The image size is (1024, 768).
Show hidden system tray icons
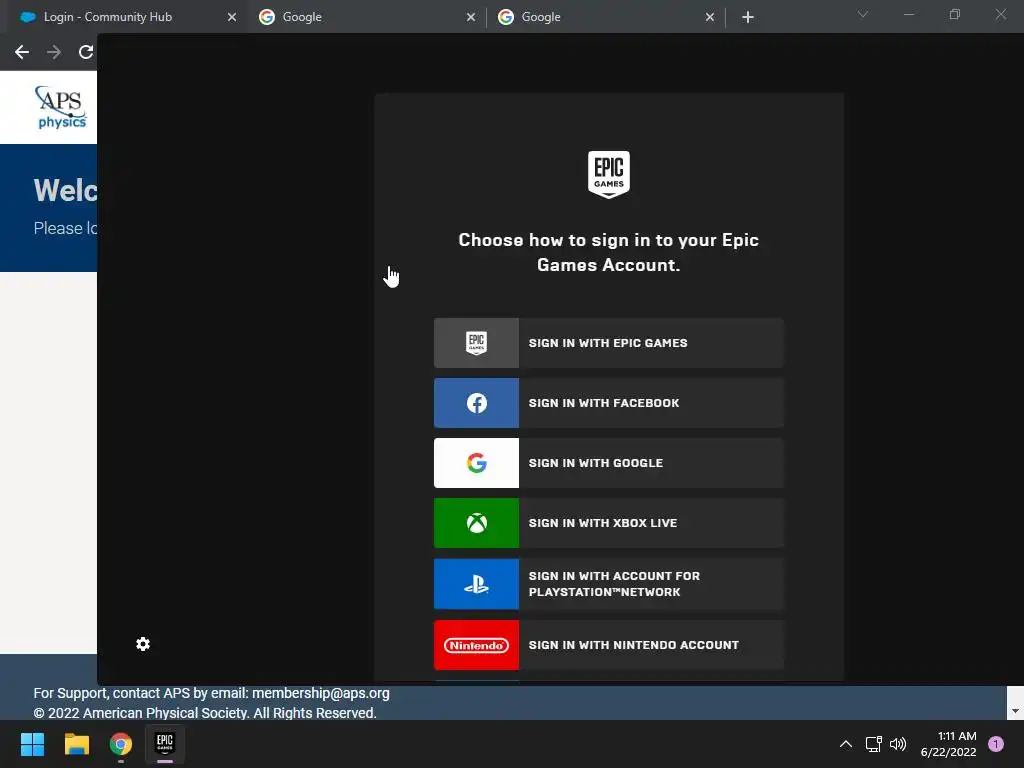coord(846,744)
